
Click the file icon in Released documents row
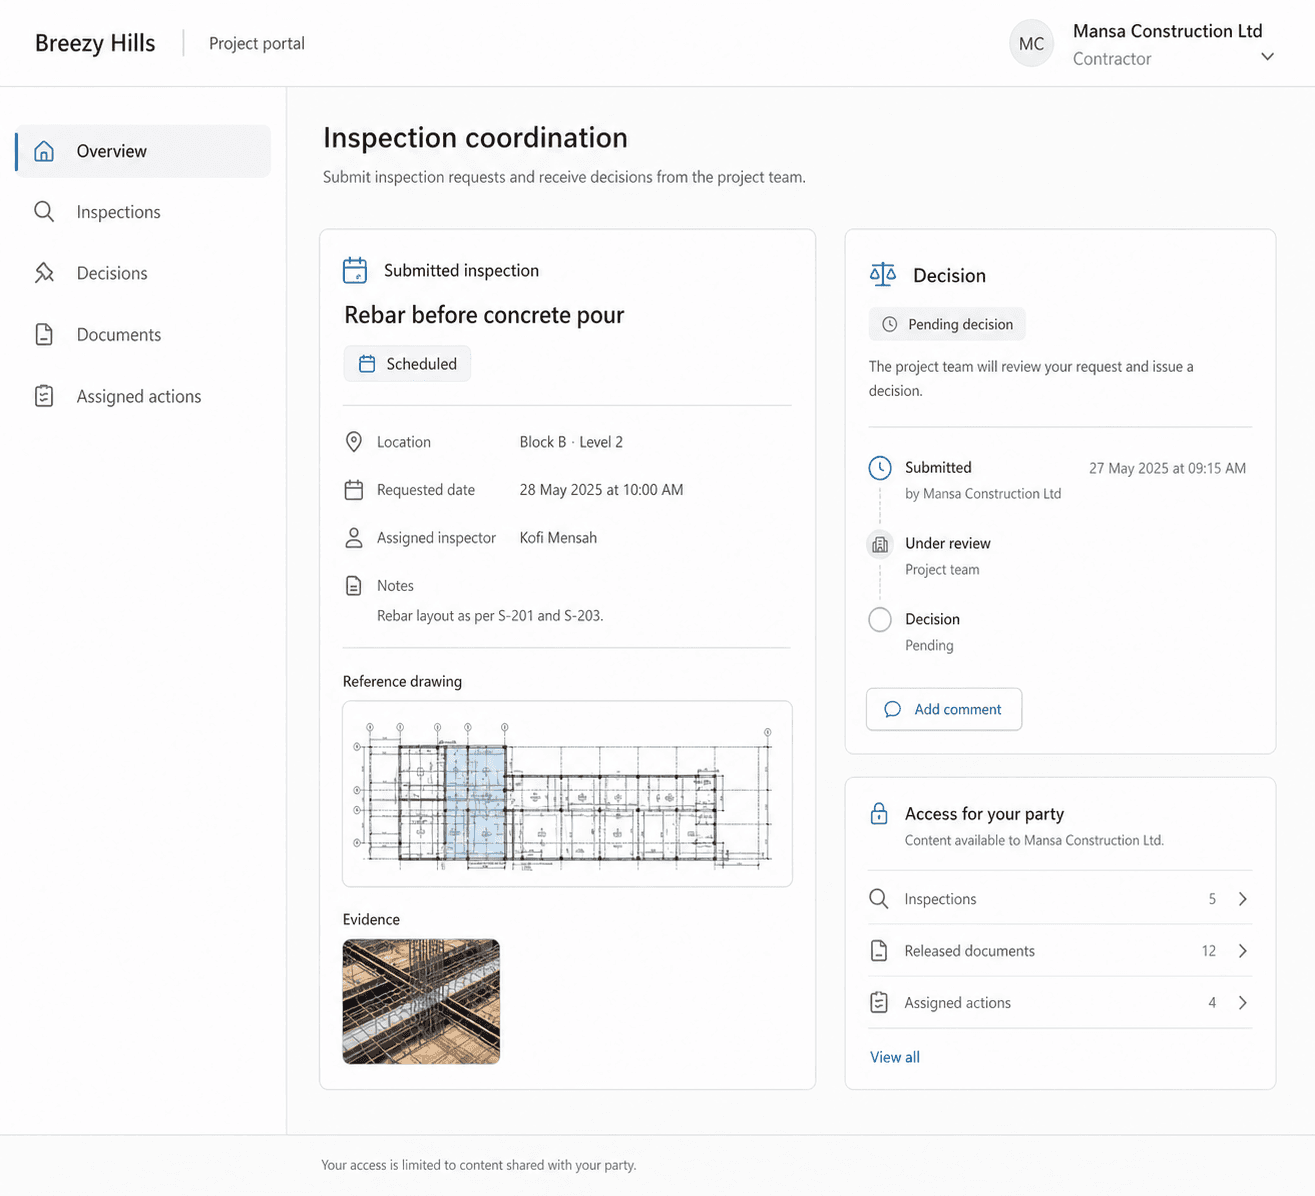pos(879,951)
